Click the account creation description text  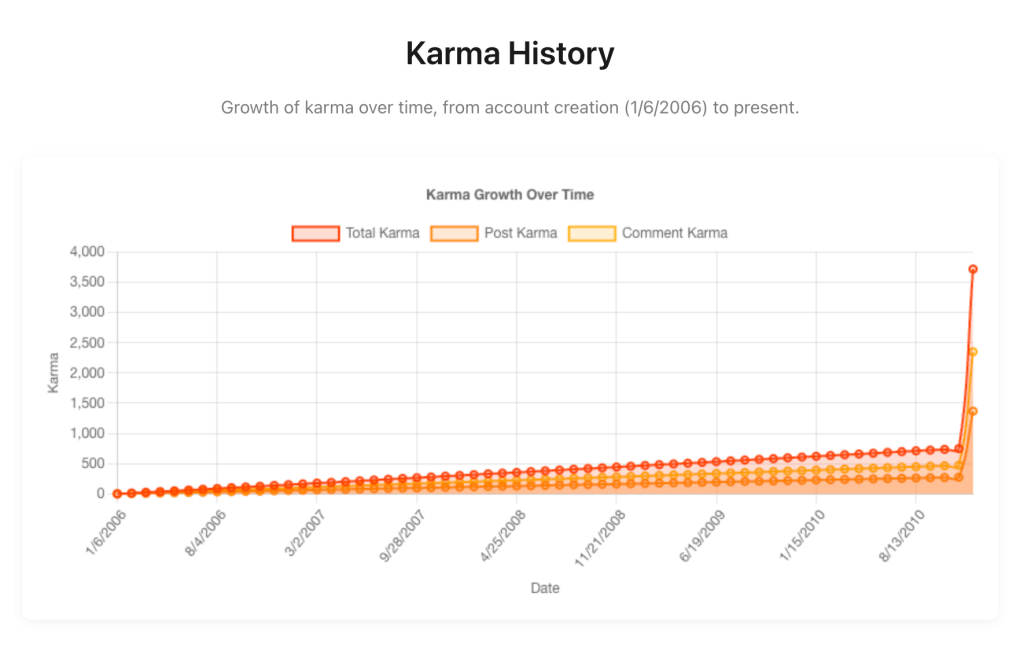[510, 108]
